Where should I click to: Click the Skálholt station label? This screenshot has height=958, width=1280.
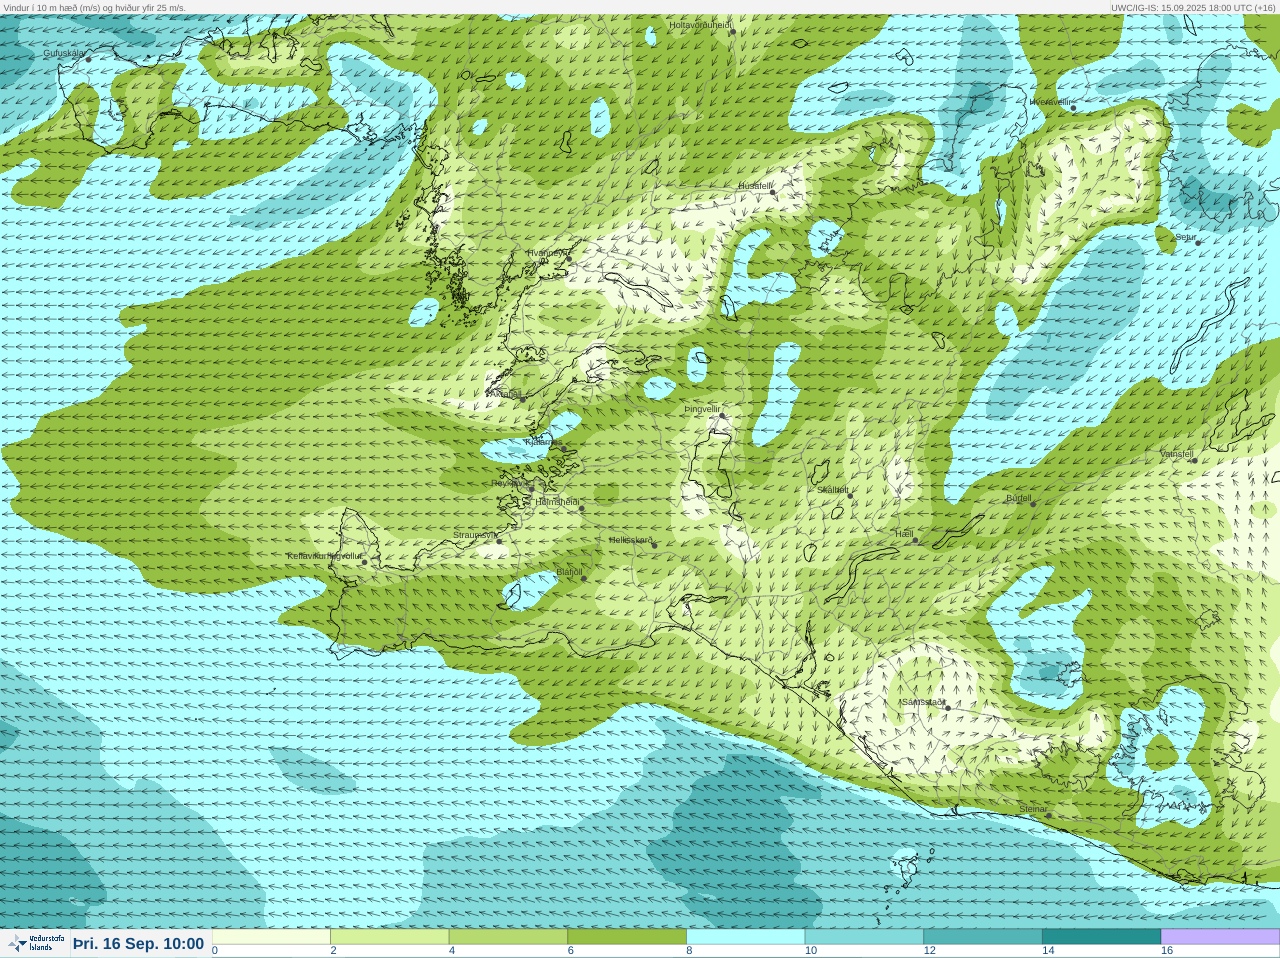(833, 490)
